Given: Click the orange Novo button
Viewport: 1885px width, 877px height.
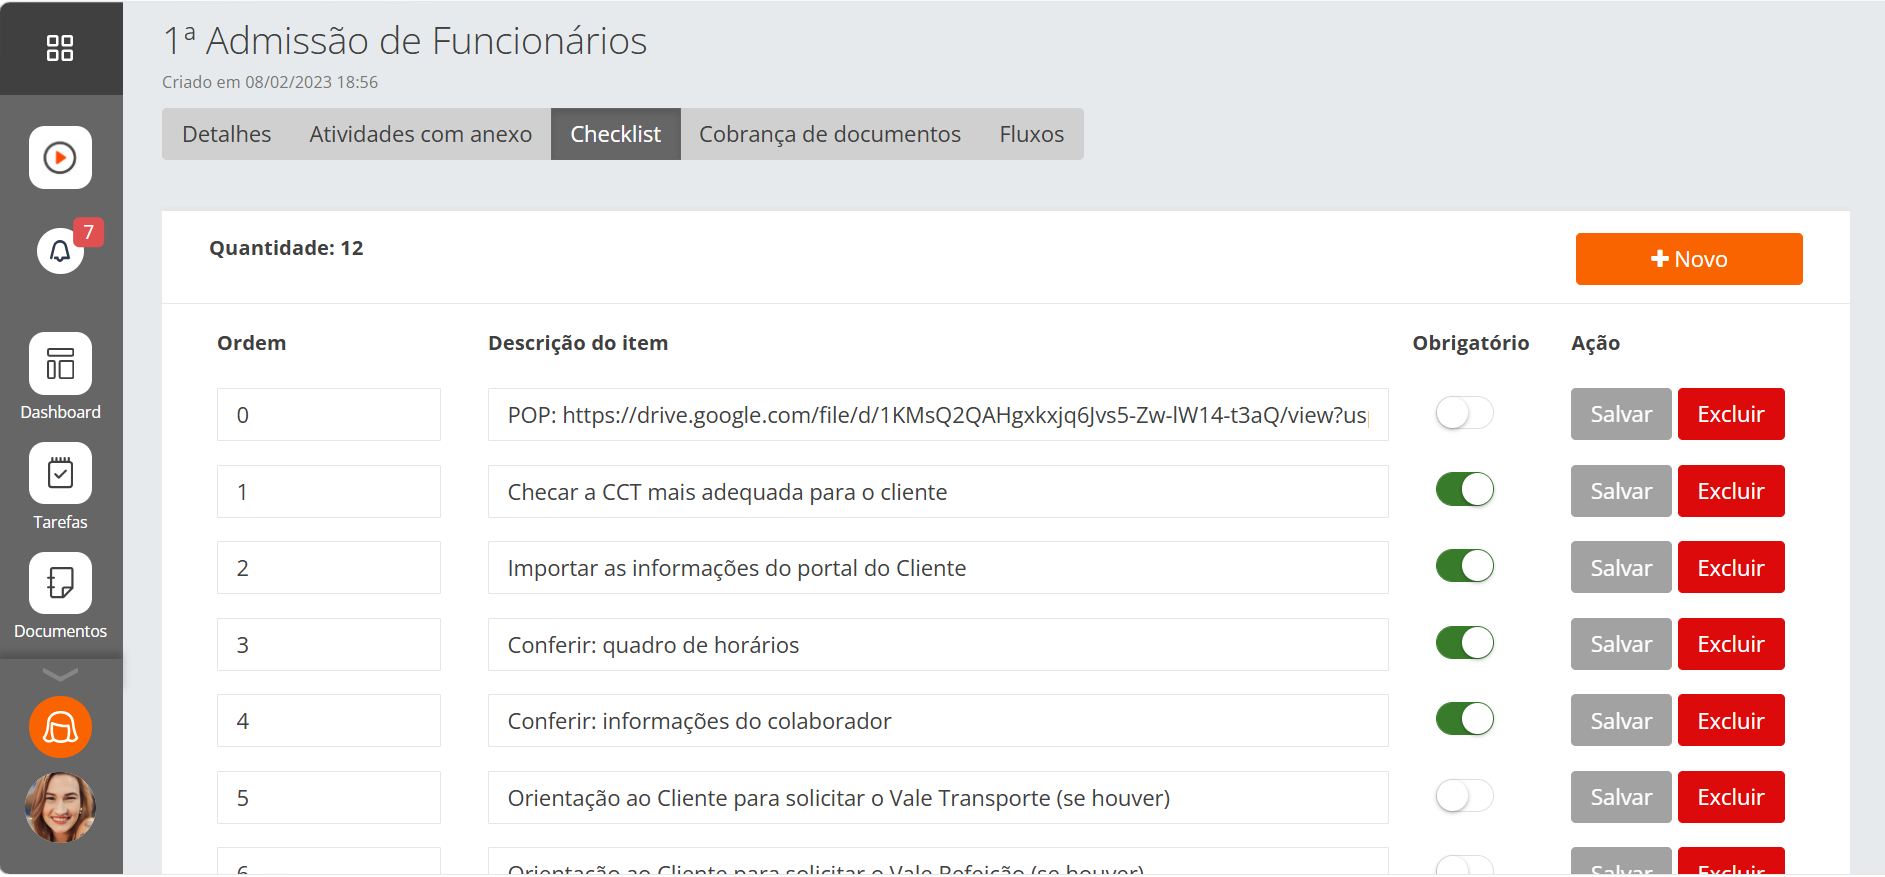Looking at the screenshot, I should tap(1689, 259).
